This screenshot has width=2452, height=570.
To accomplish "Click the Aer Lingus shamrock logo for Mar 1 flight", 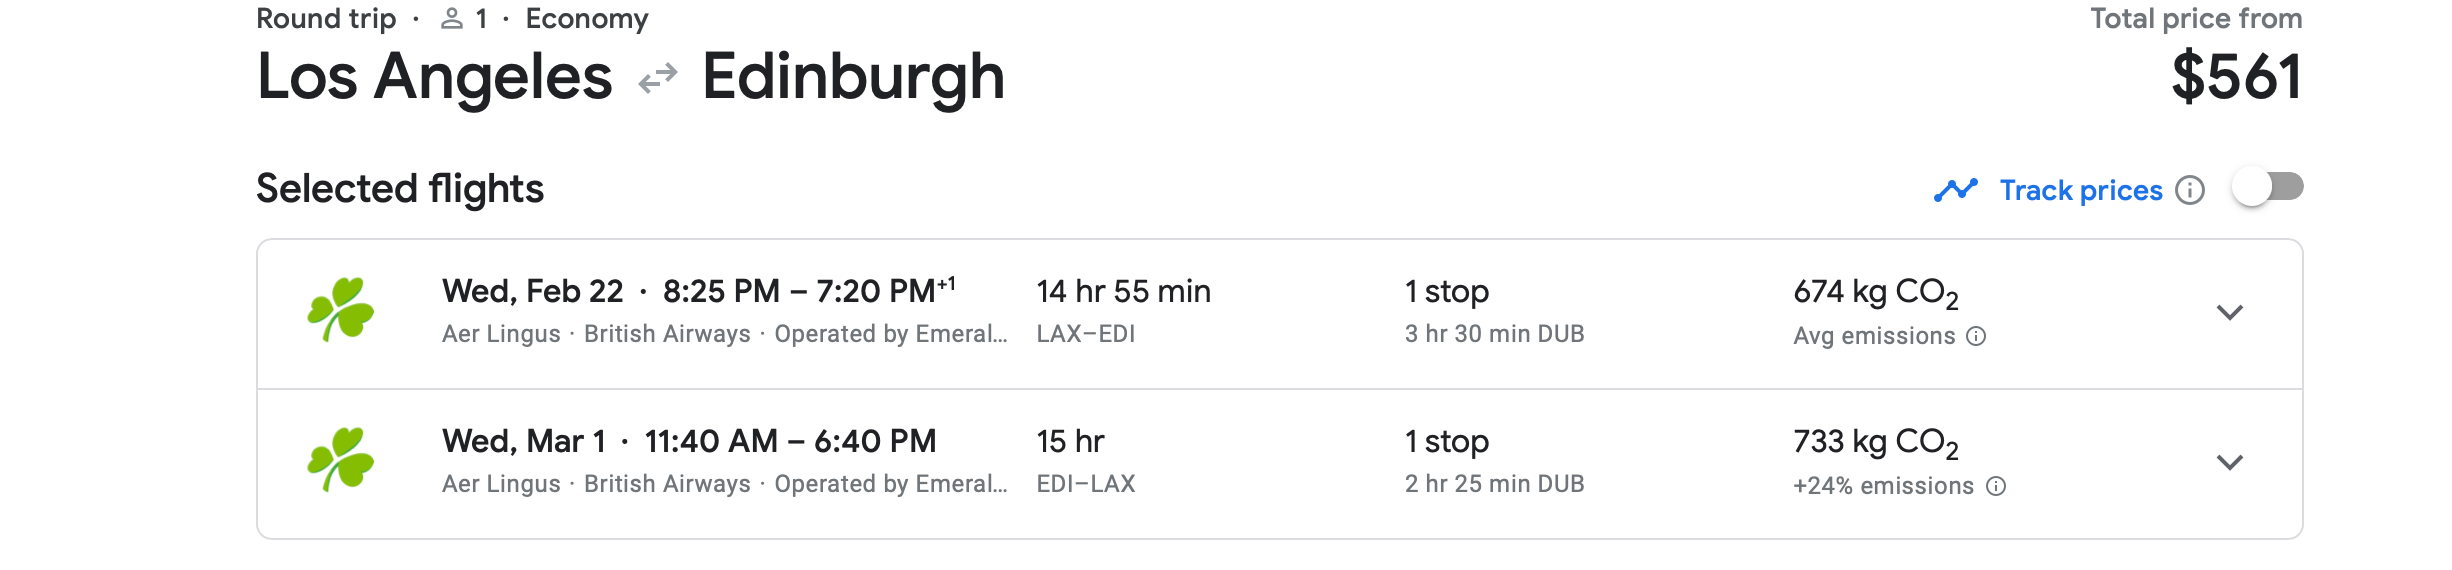I will tap(341, 460).
